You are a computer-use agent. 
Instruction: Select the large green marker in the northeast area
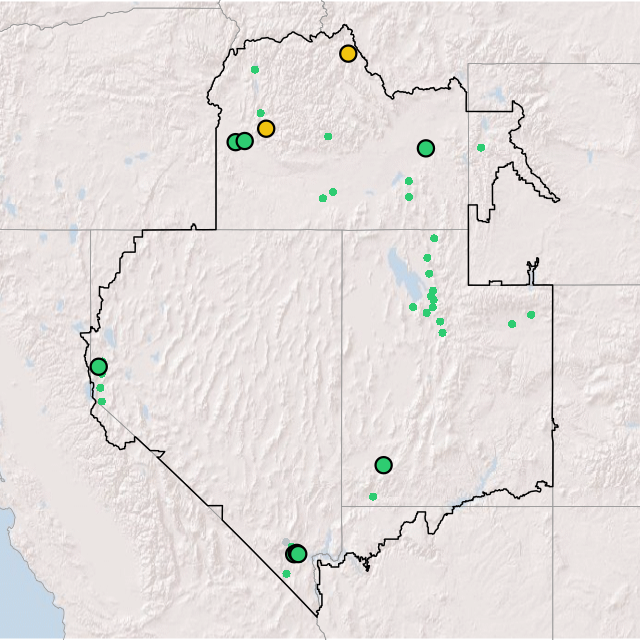[426, 148]
